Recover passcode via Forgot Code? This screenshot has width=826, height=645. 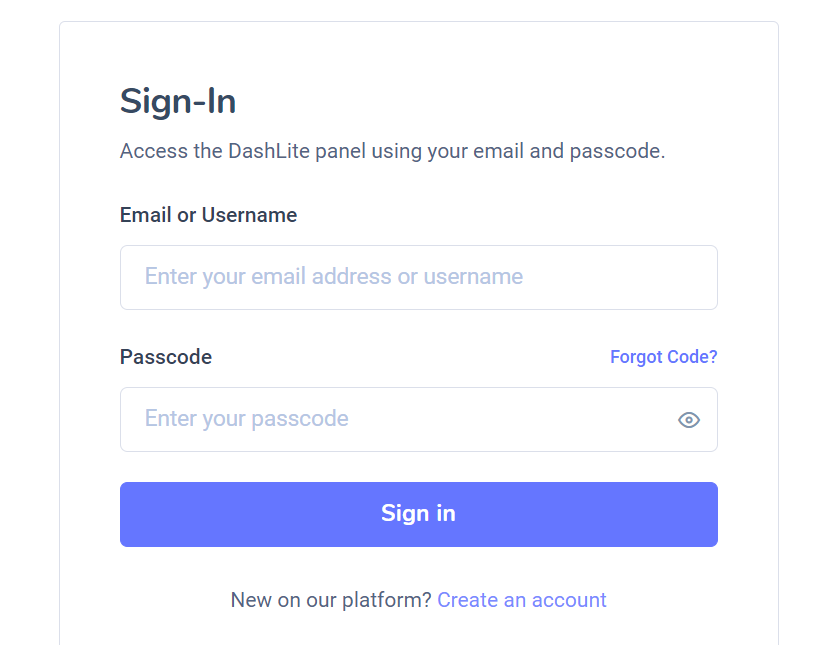click(x=663, y=357)
